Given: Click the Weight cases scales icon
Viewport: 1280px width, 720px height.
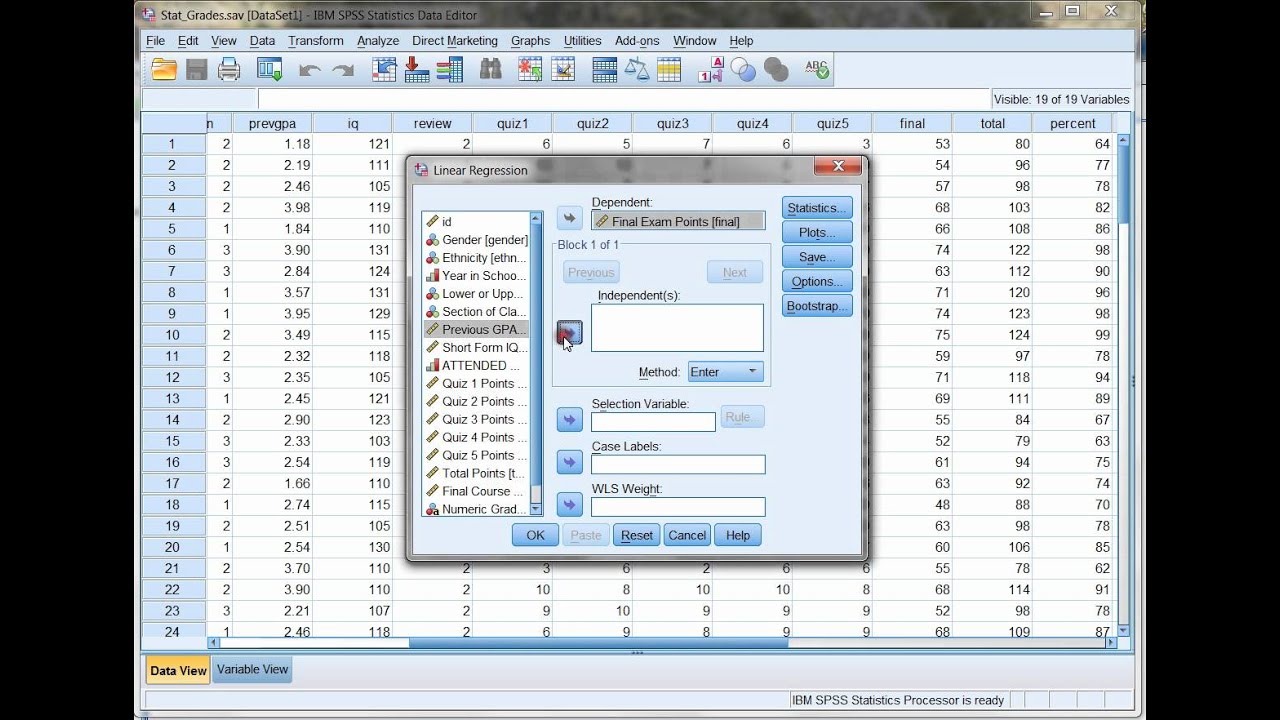Looking at the screenshot, I should coord(636,69).
